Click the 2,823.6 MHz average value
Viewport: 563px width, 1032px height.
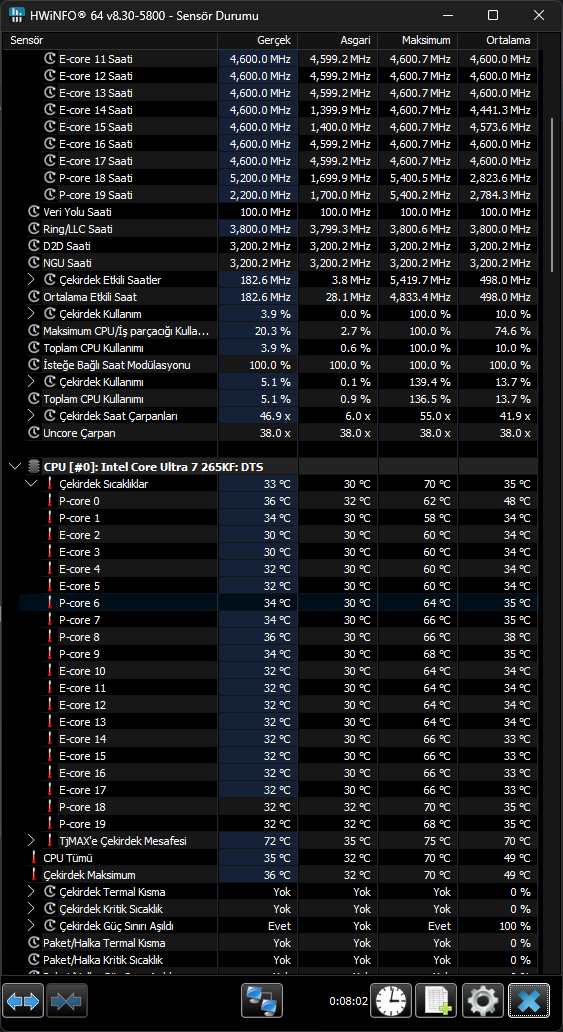500,178
